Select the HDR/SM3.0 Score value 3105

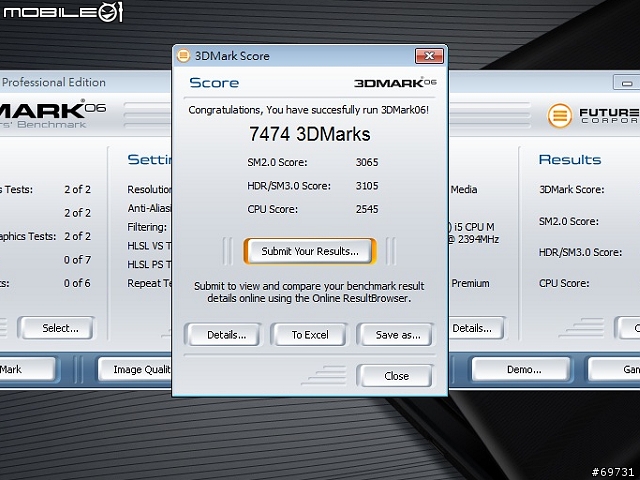[x=367, y=186]
